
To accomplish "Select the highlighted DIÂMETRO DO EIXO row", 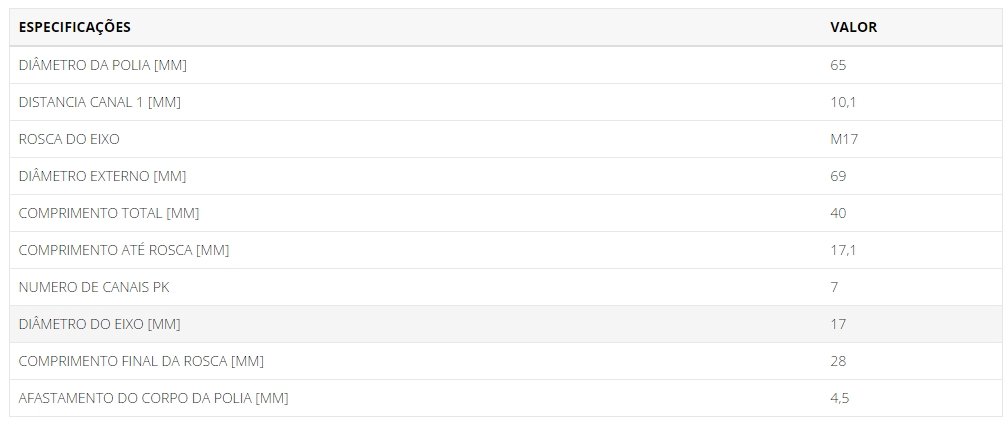I will (504, 324).
